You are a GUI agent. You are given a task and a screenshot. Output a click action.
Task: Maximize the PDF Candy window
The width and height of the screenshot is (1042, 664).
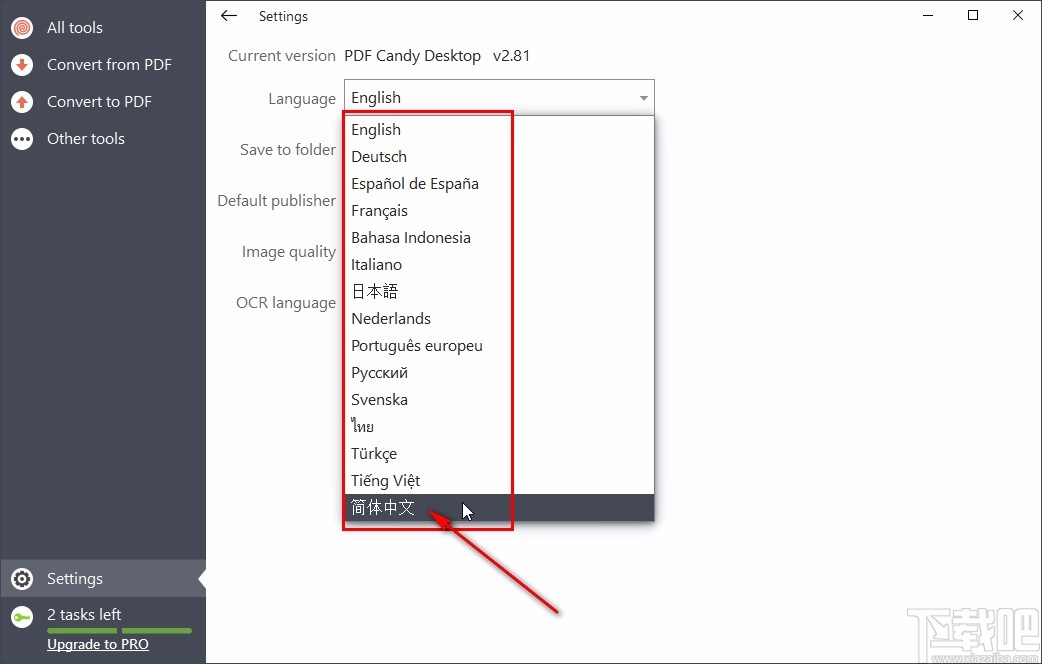[973, 15]
